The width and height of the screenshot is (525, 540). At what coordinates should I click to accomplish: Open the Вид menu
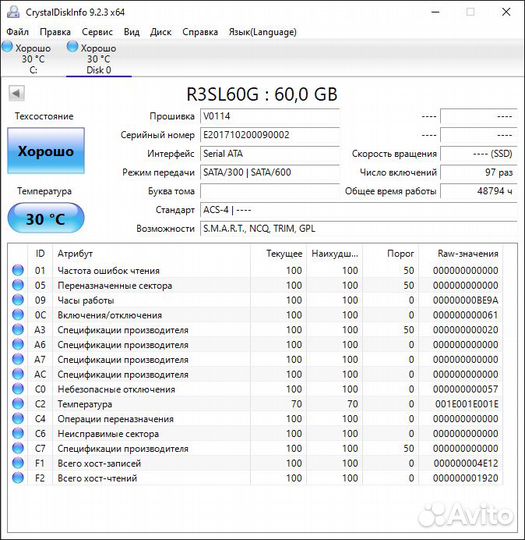click(x=132, y=32)
